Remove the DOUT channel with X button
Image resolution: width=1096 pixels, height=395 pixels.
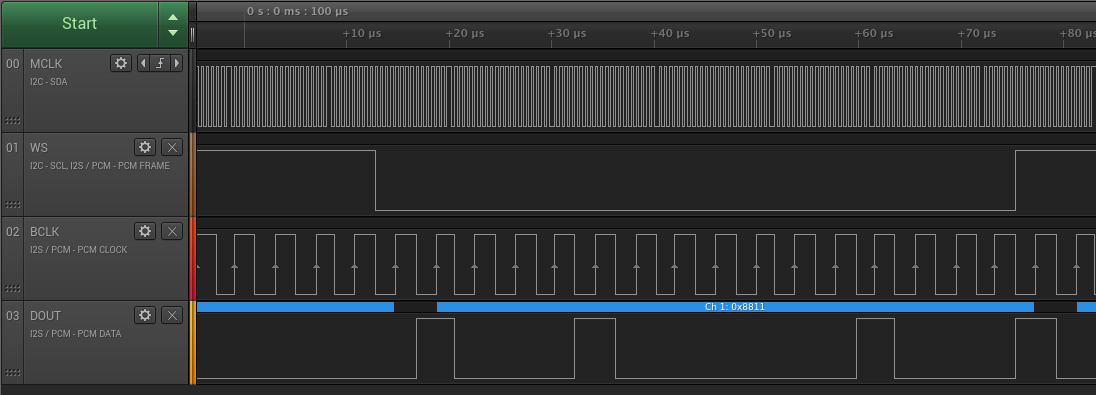(x=172, y=315)
